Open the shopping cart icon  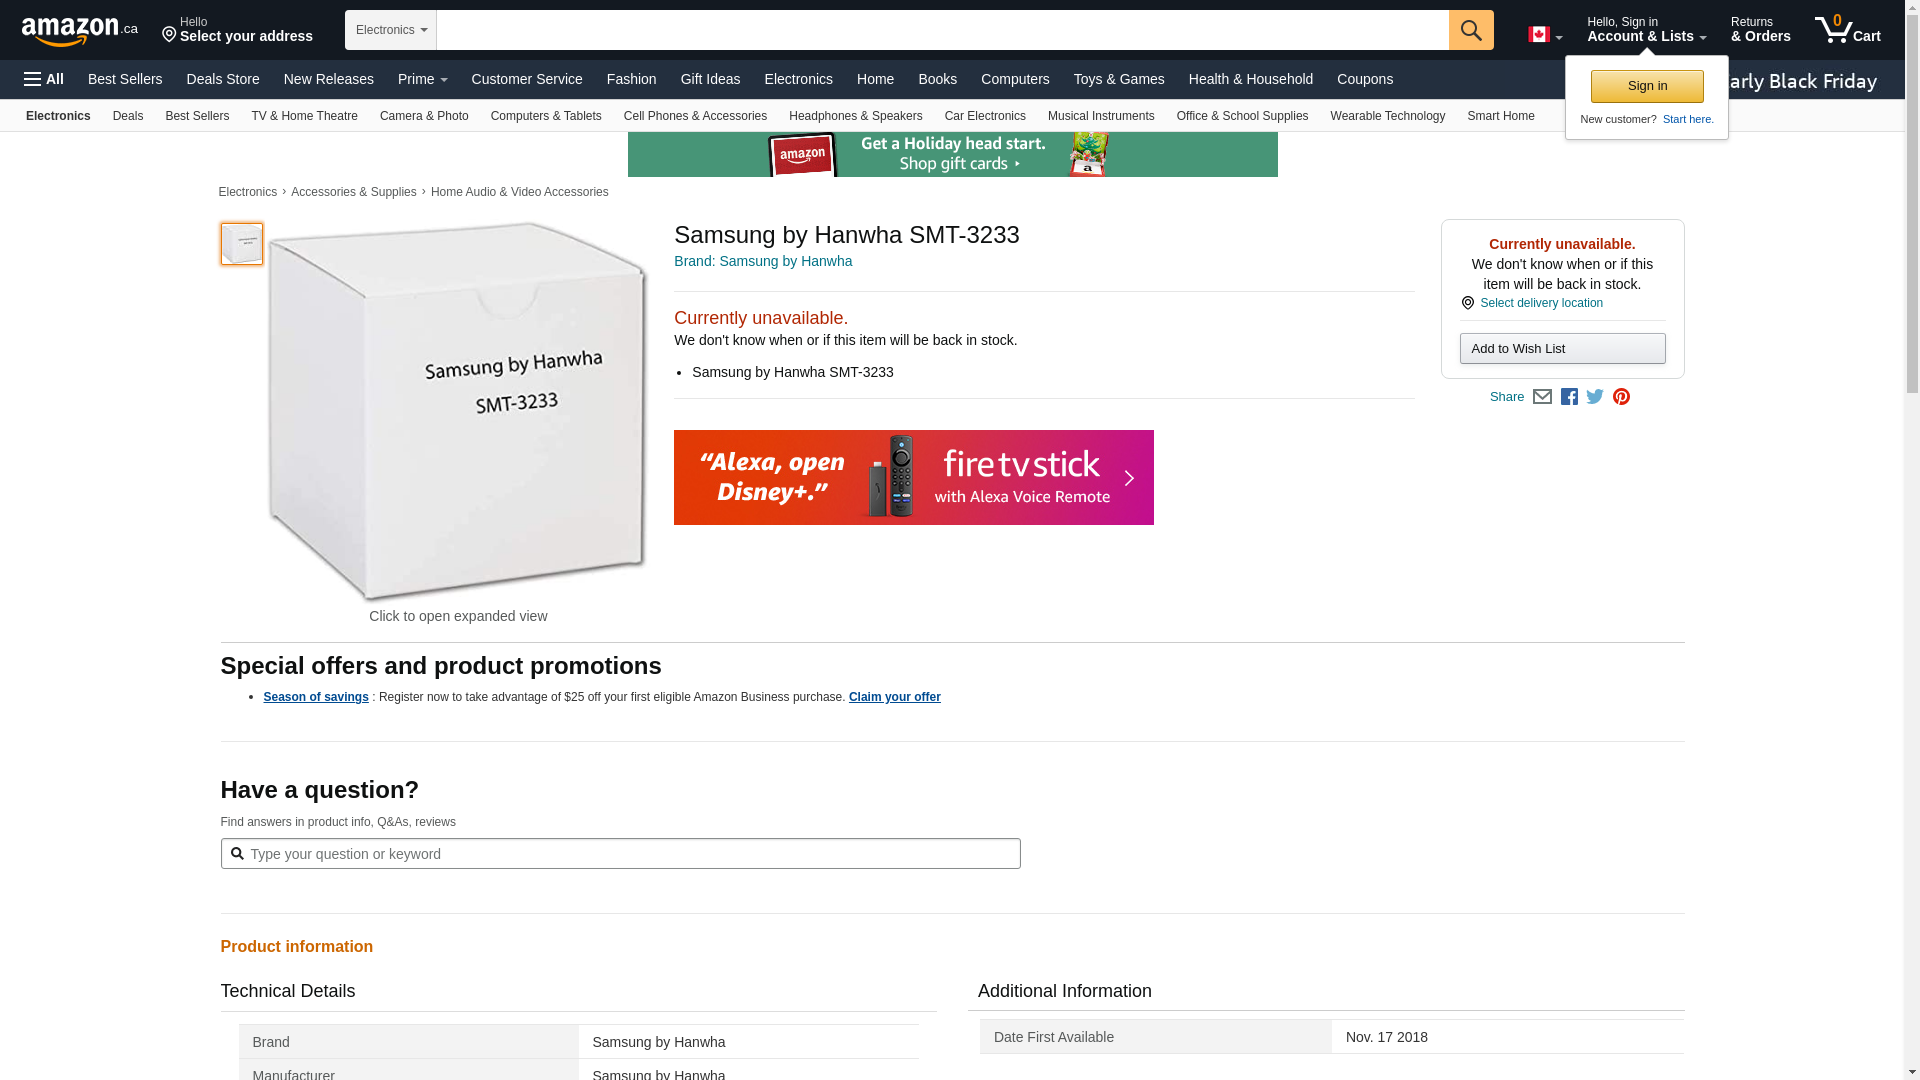point(1847,30)
